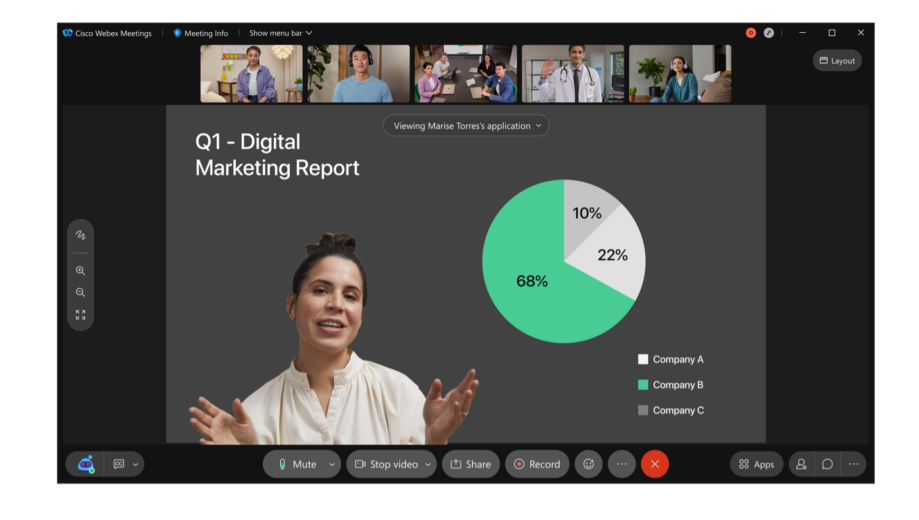
Task: Open the Webex Assistant icon
Action: point(86,464)
